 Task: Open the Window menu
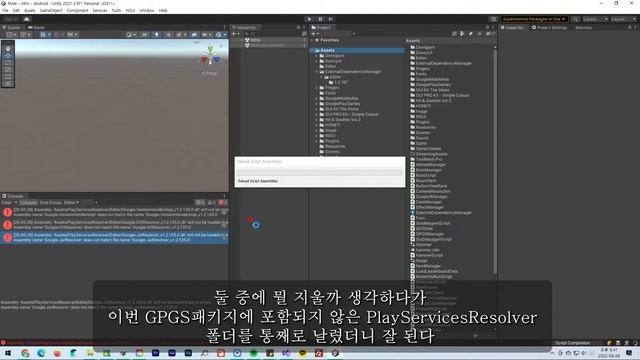click(x=147, y=11)
